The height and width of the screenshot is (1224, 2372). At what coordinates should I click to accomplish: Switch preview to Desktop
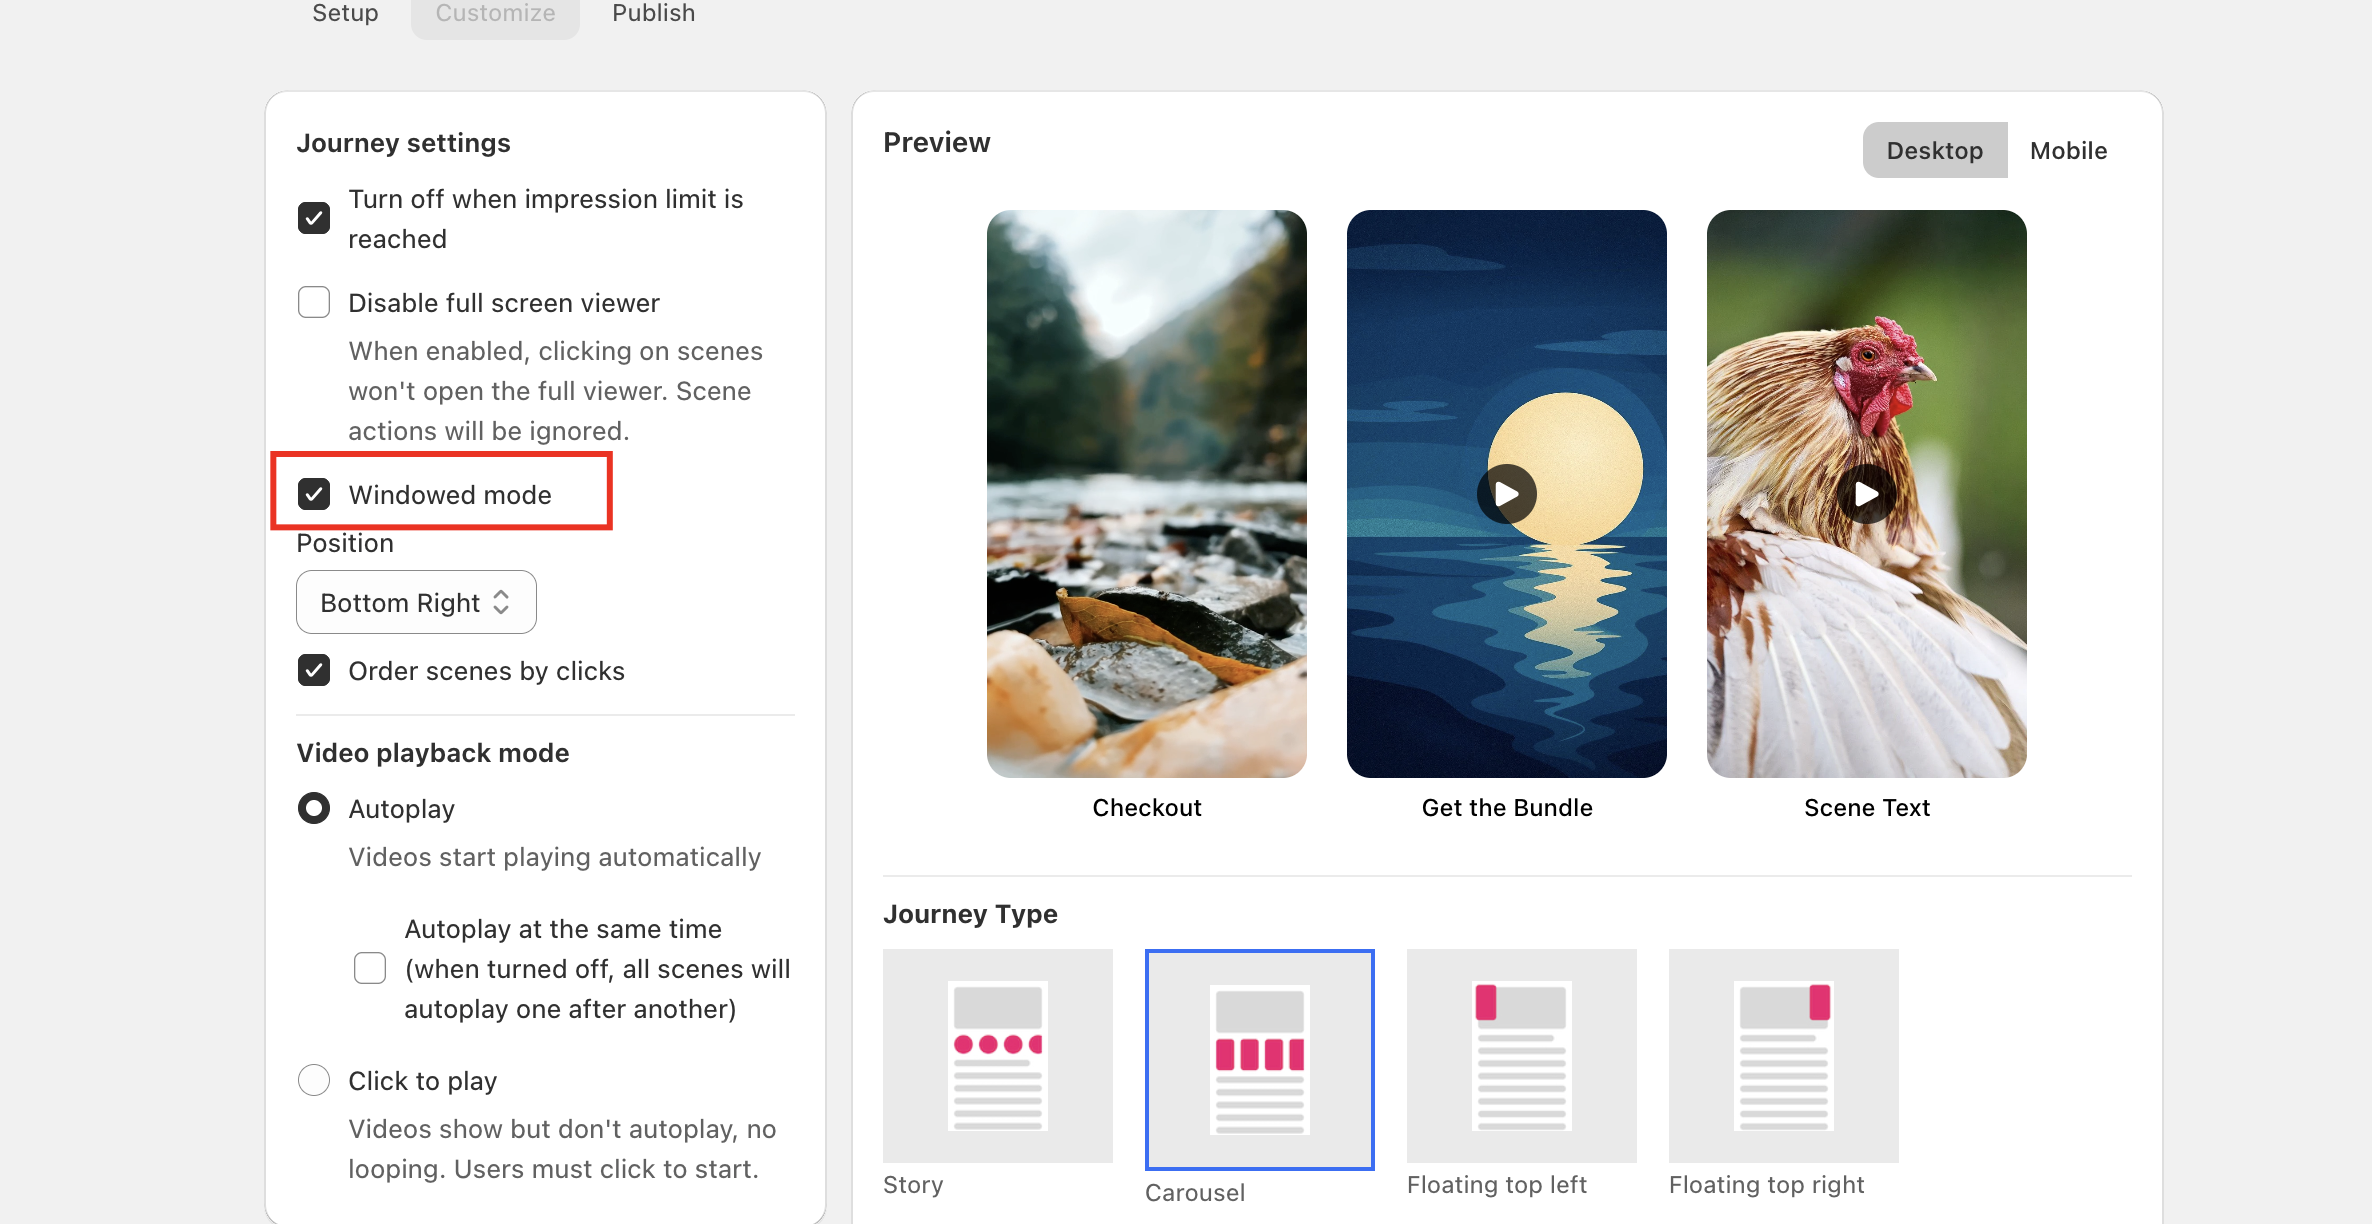coord(1934,150)
